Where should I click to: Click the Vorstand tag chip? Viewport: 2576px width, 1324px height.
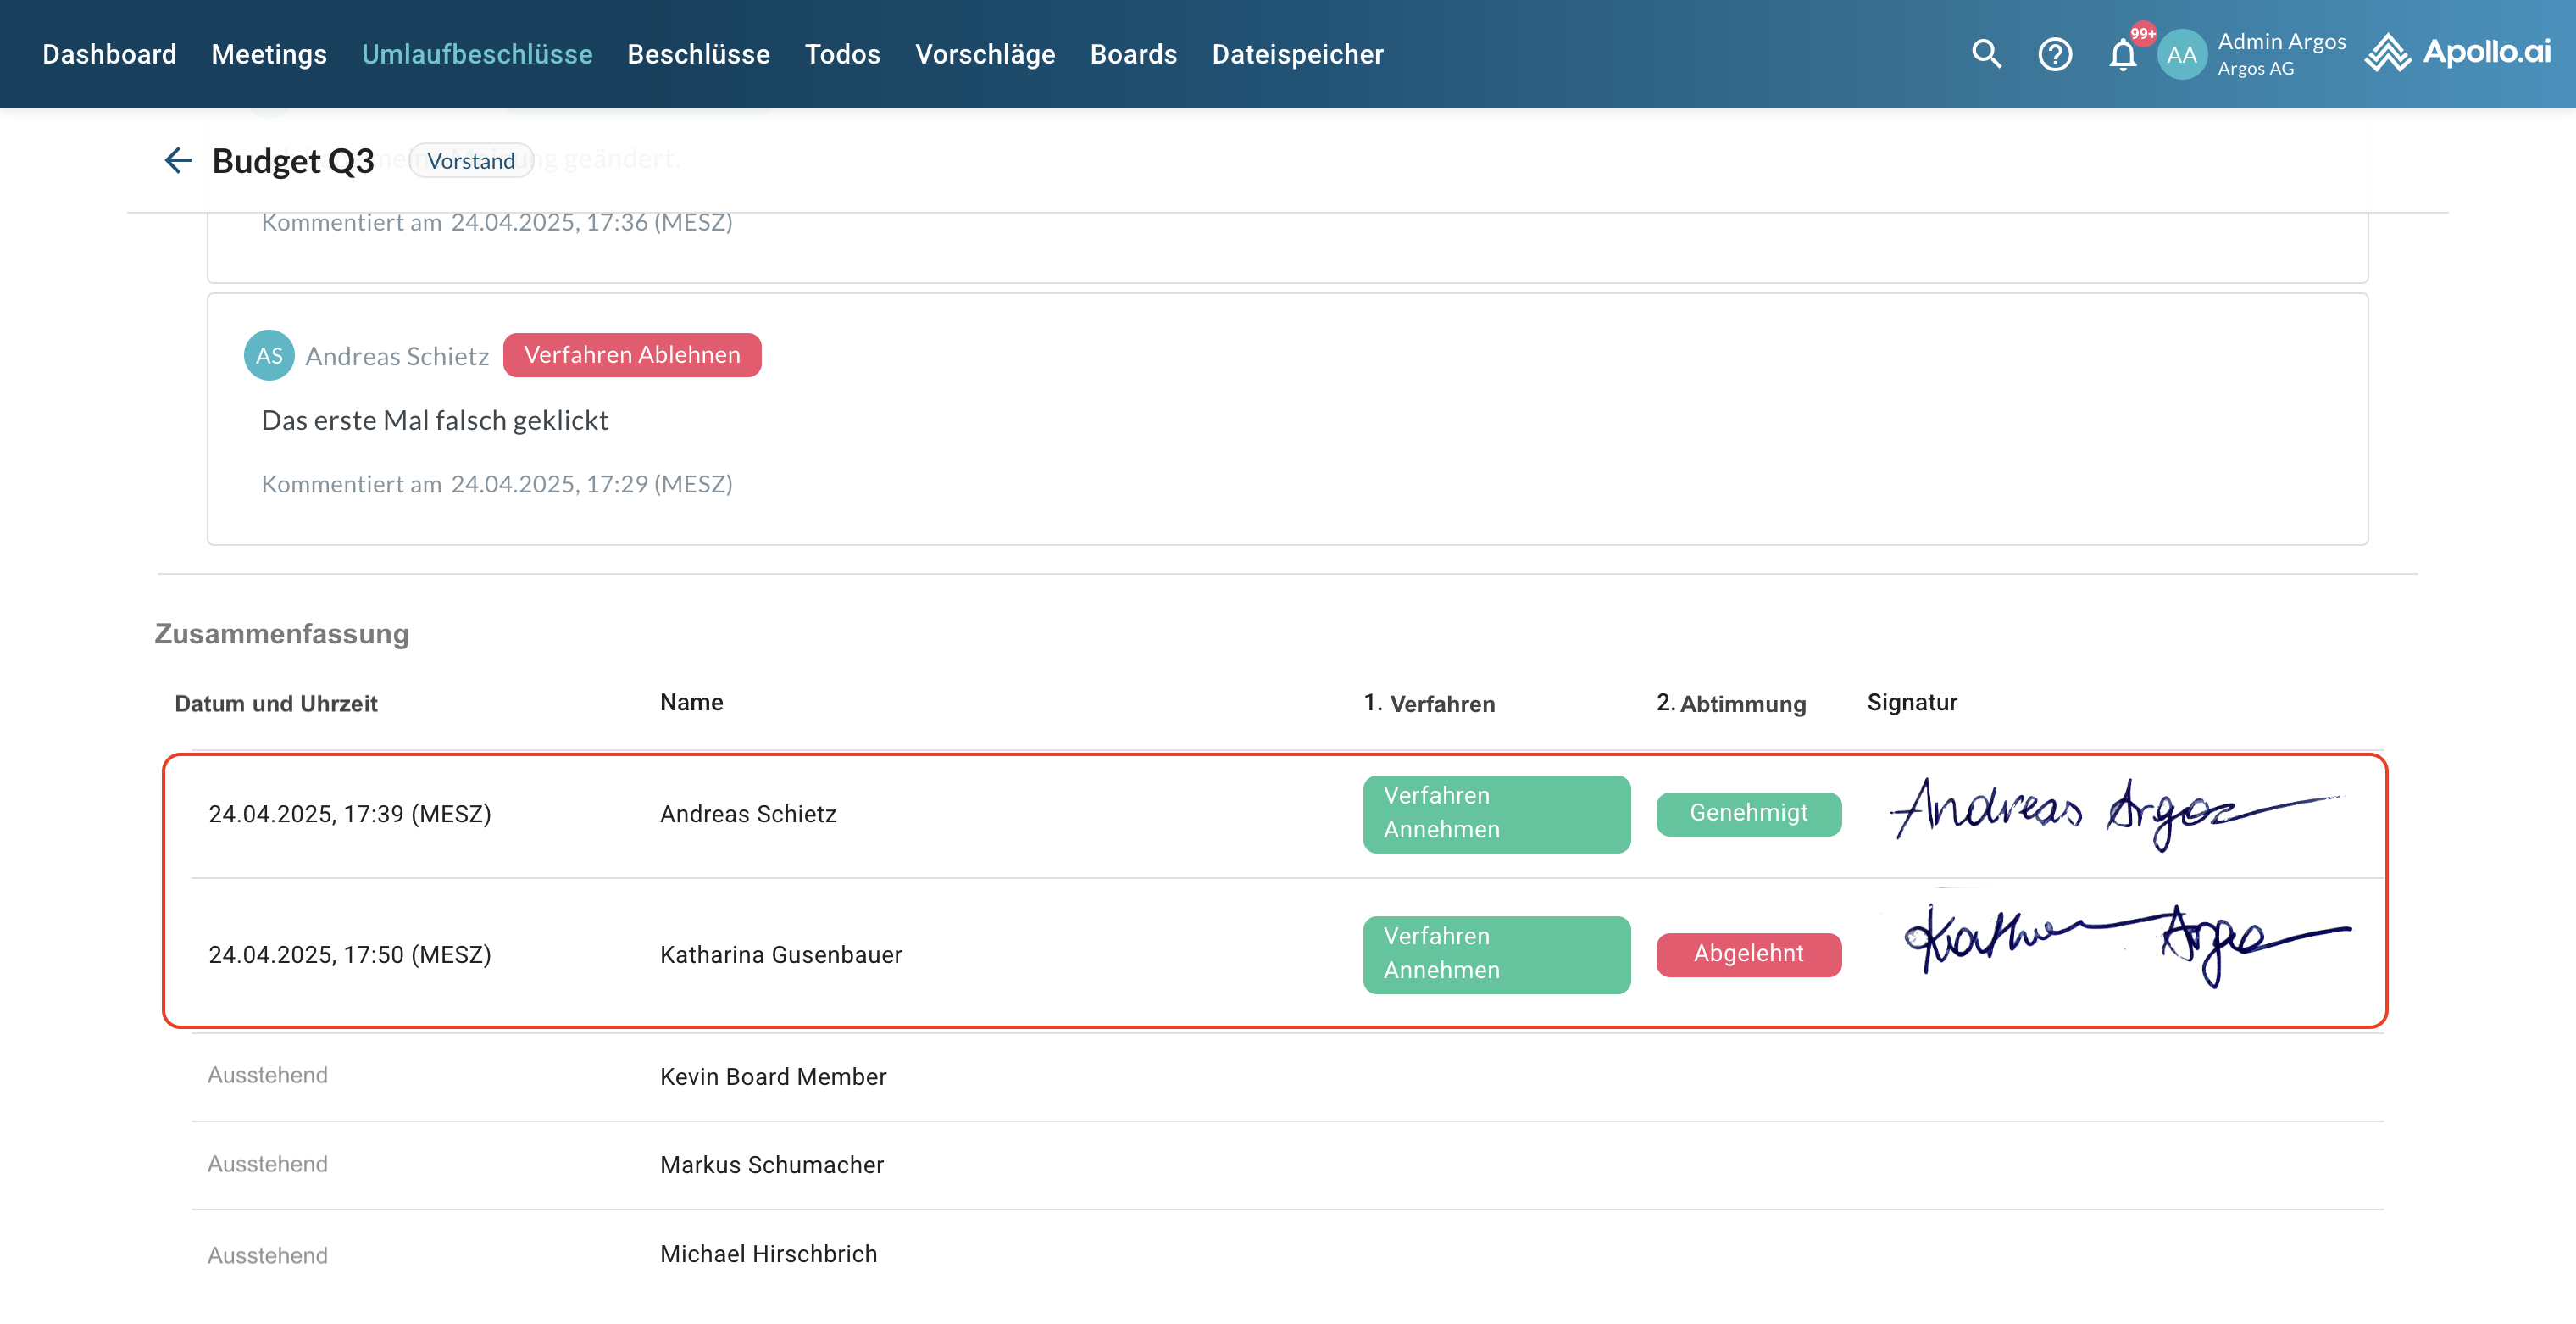pos(471,161)
